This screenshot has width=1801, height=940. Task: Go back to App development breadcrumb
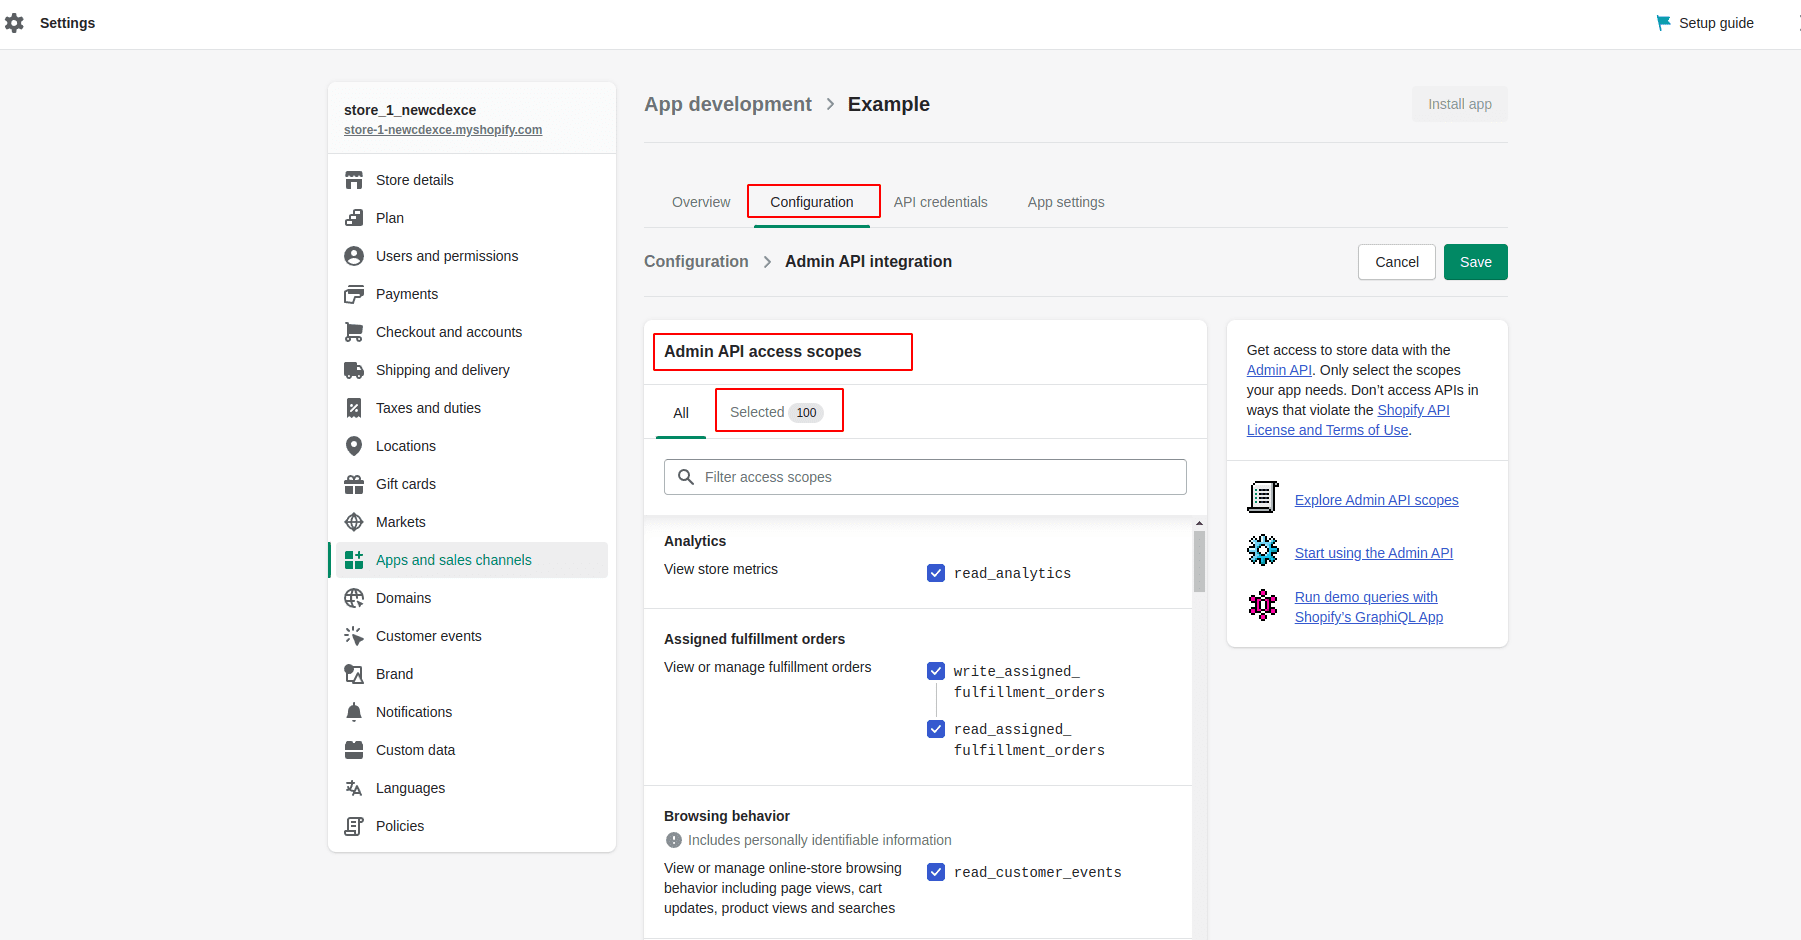pyautogui.click(x=728, y=104)
